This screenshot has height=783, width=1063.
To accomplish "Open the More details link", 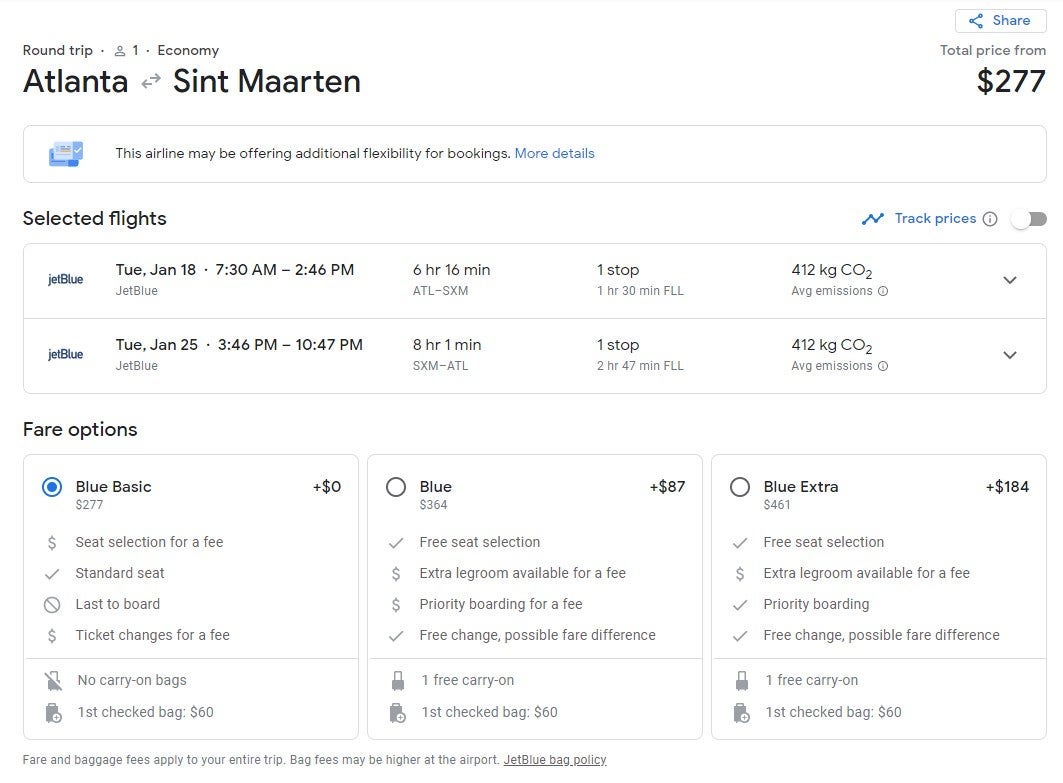I will tap(554, 153).
